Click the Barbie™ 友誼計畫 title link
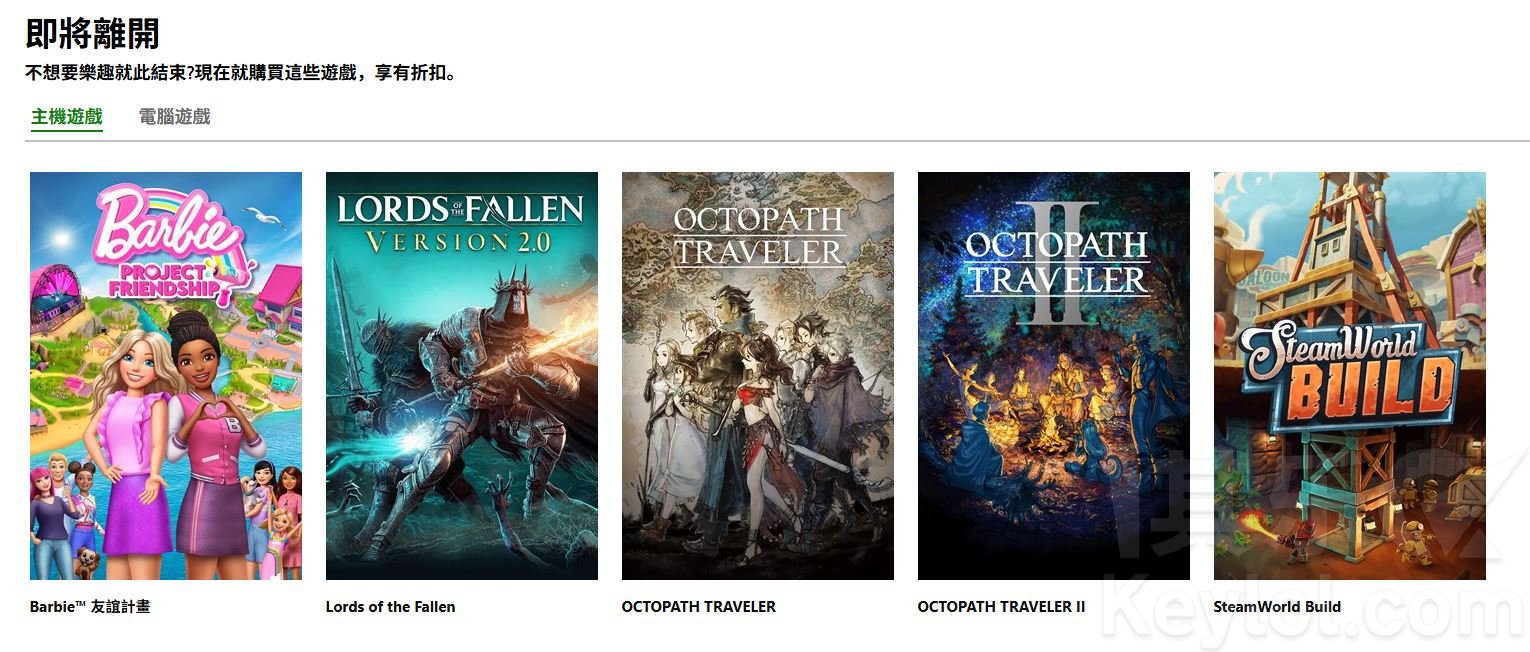Viewport: 1530px width, 652px height. point(90,606)
